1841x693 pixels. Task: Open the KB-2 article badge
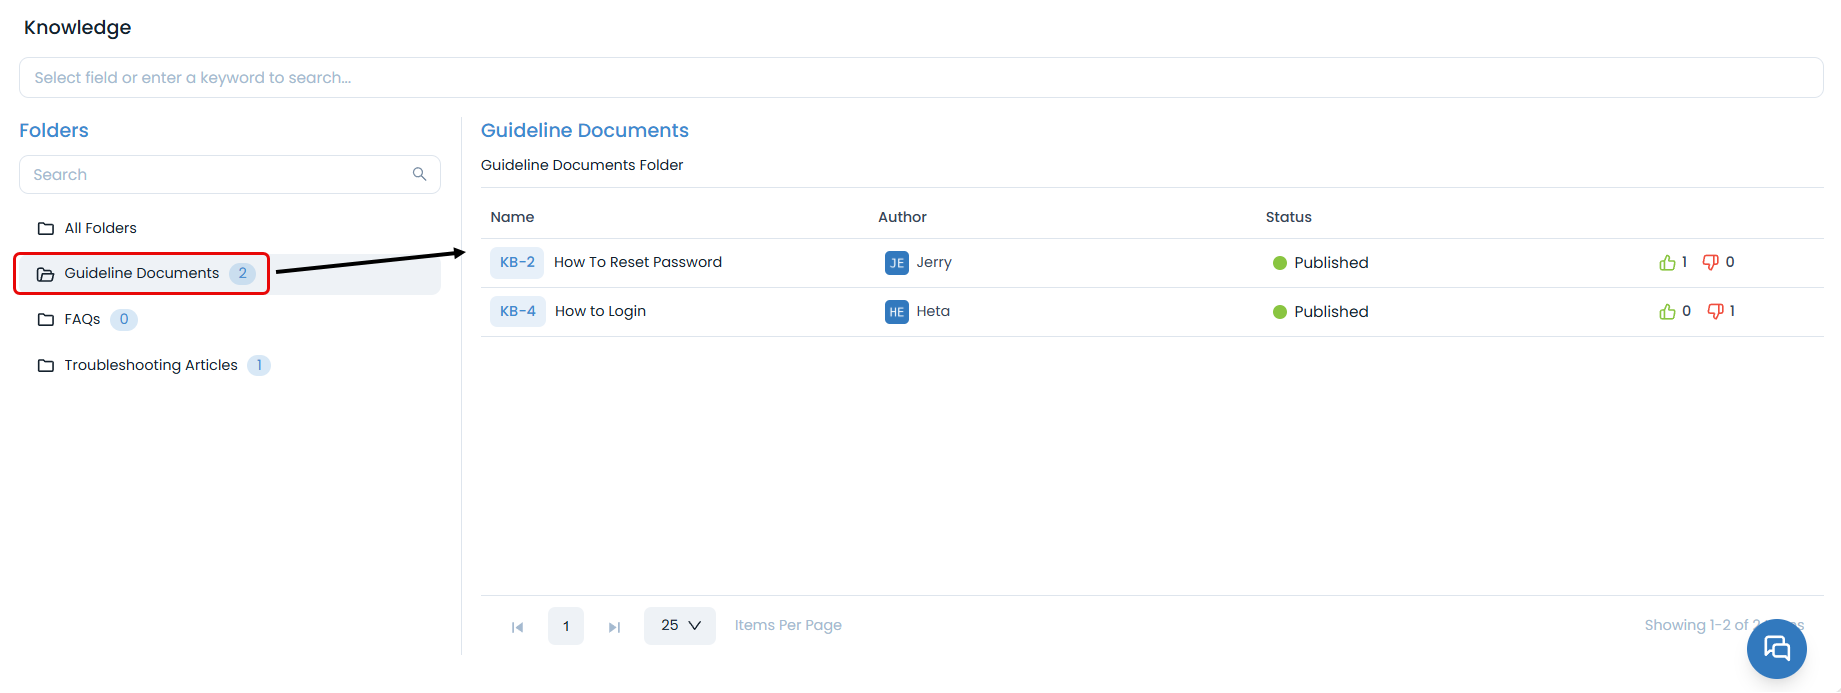[517, 262]
